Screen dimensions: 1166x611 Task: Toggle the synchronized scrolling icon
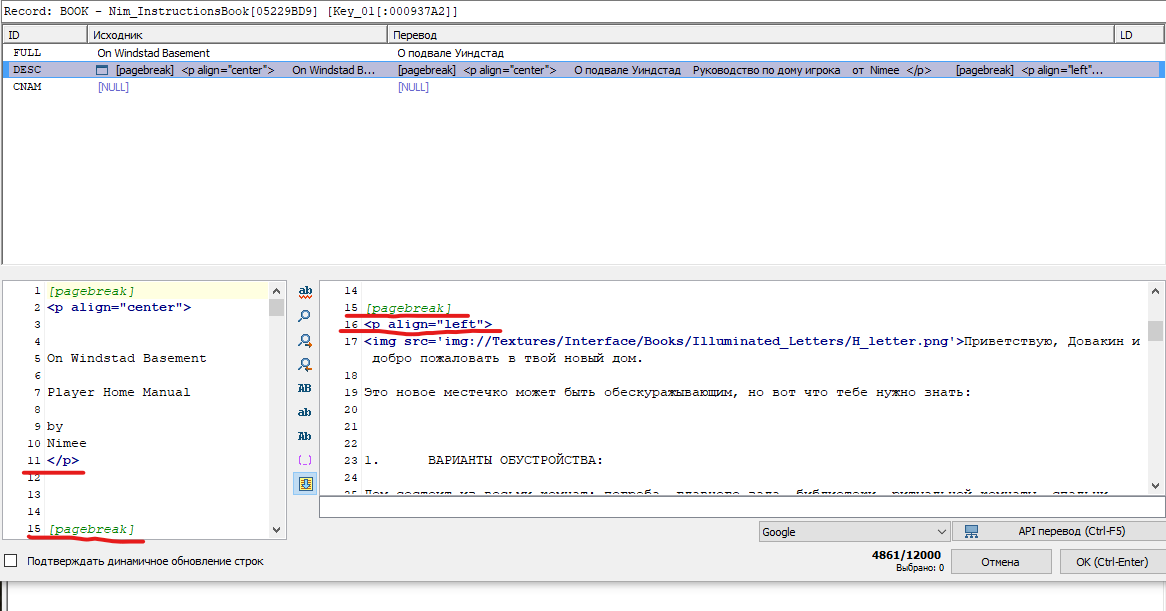click(305, 484)
